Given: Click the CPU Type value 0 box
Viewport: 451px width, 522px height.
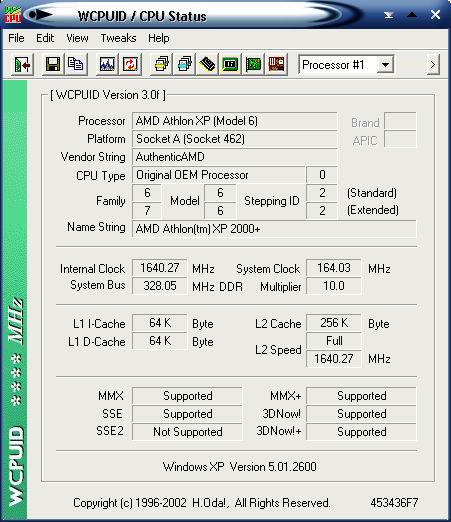Looking at the screenshot, I should (321, 175).
